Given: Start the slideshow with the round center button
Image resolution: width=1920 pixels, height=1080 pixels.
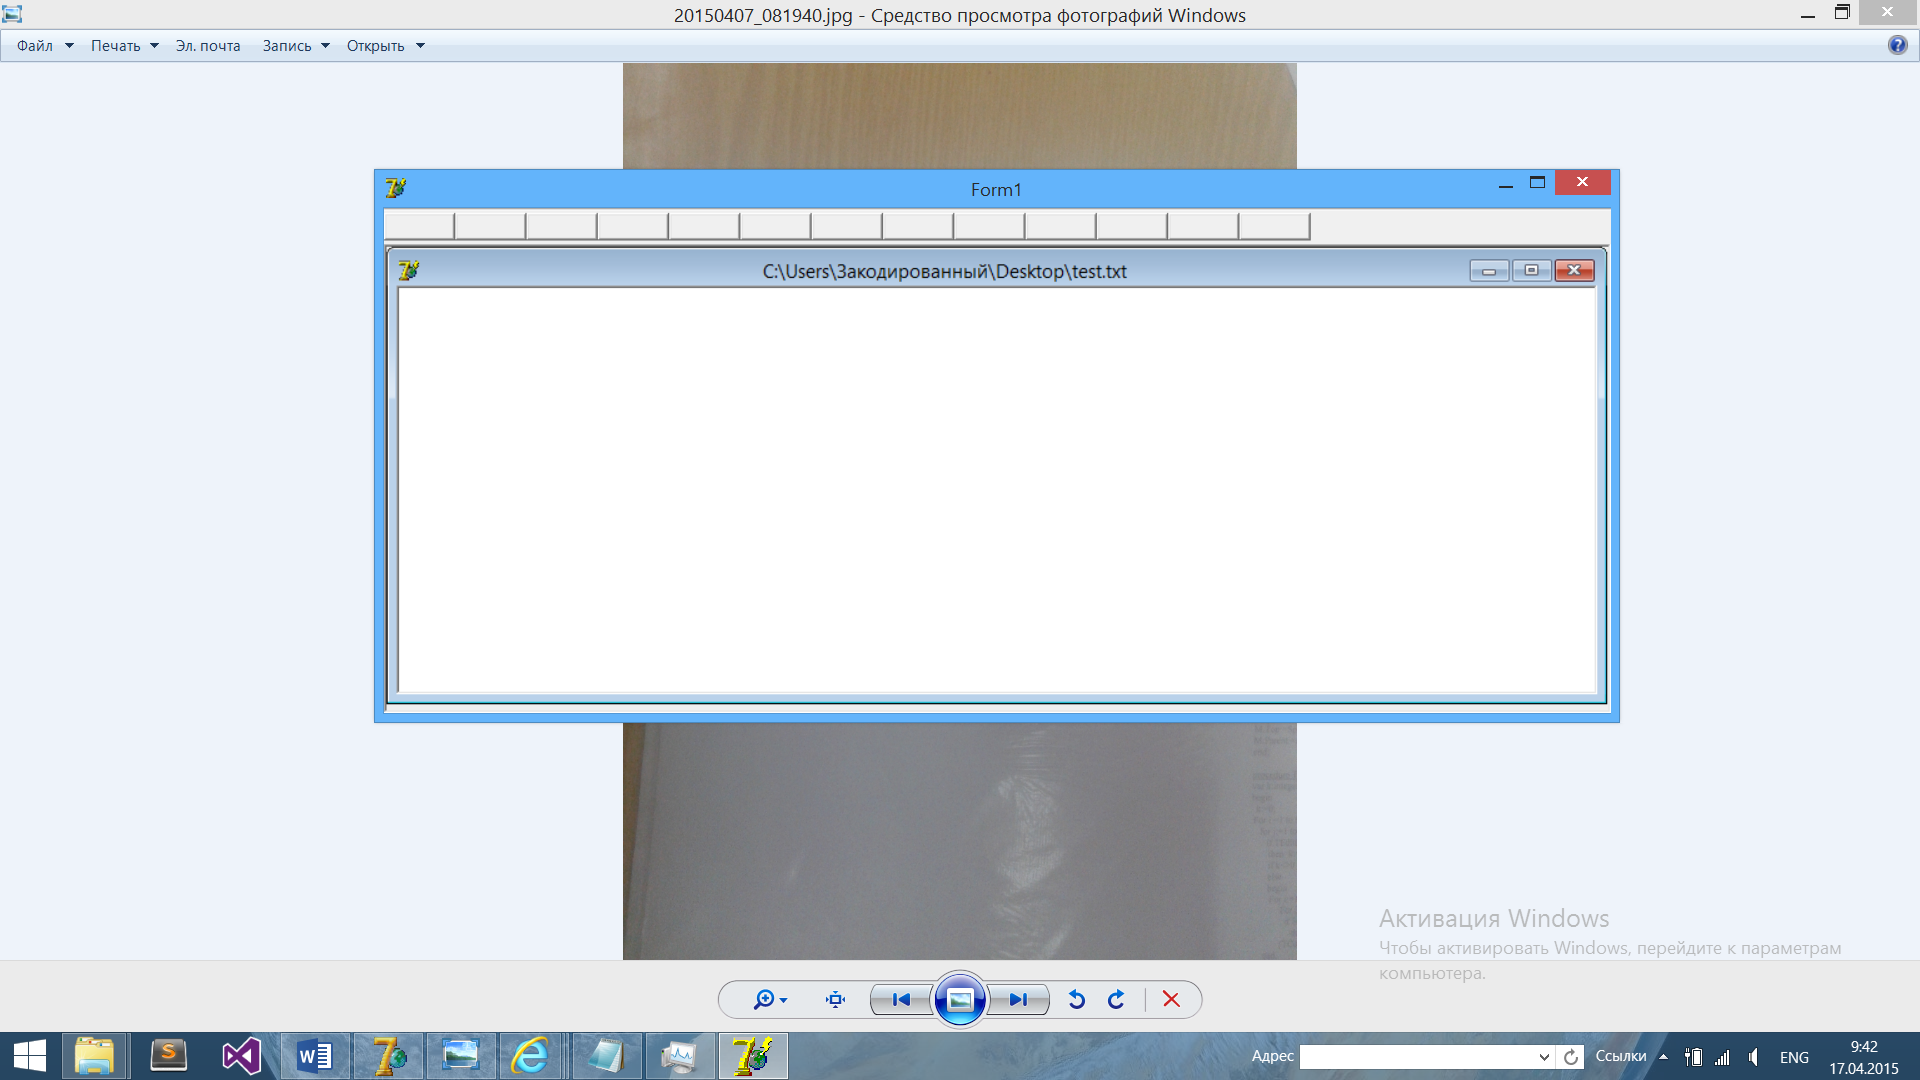Looking at the screenshot, I should coord(960,999).
